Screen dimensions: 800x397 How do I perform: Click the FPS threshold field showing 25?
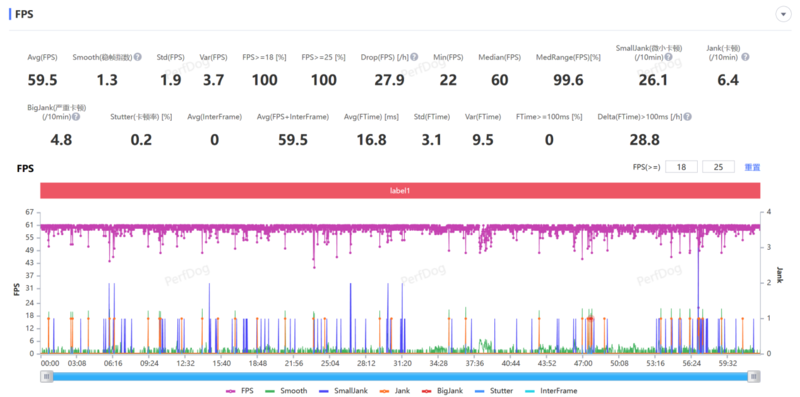click(x=718, y=167)
